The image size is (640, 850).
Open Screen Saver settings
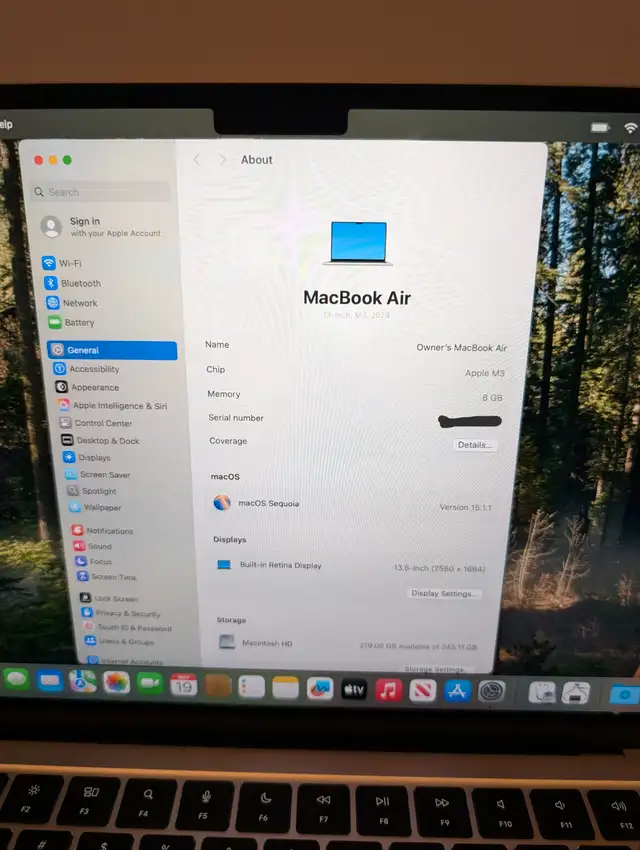(98, 474)
